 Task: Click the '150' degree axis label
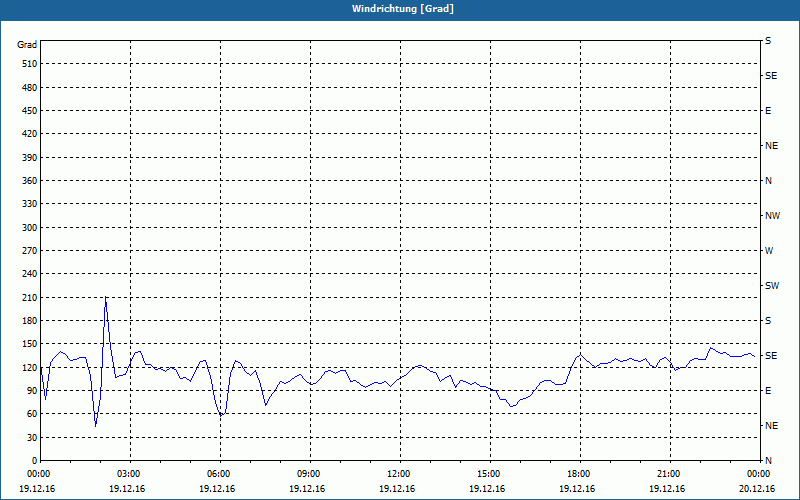[30, 344]
